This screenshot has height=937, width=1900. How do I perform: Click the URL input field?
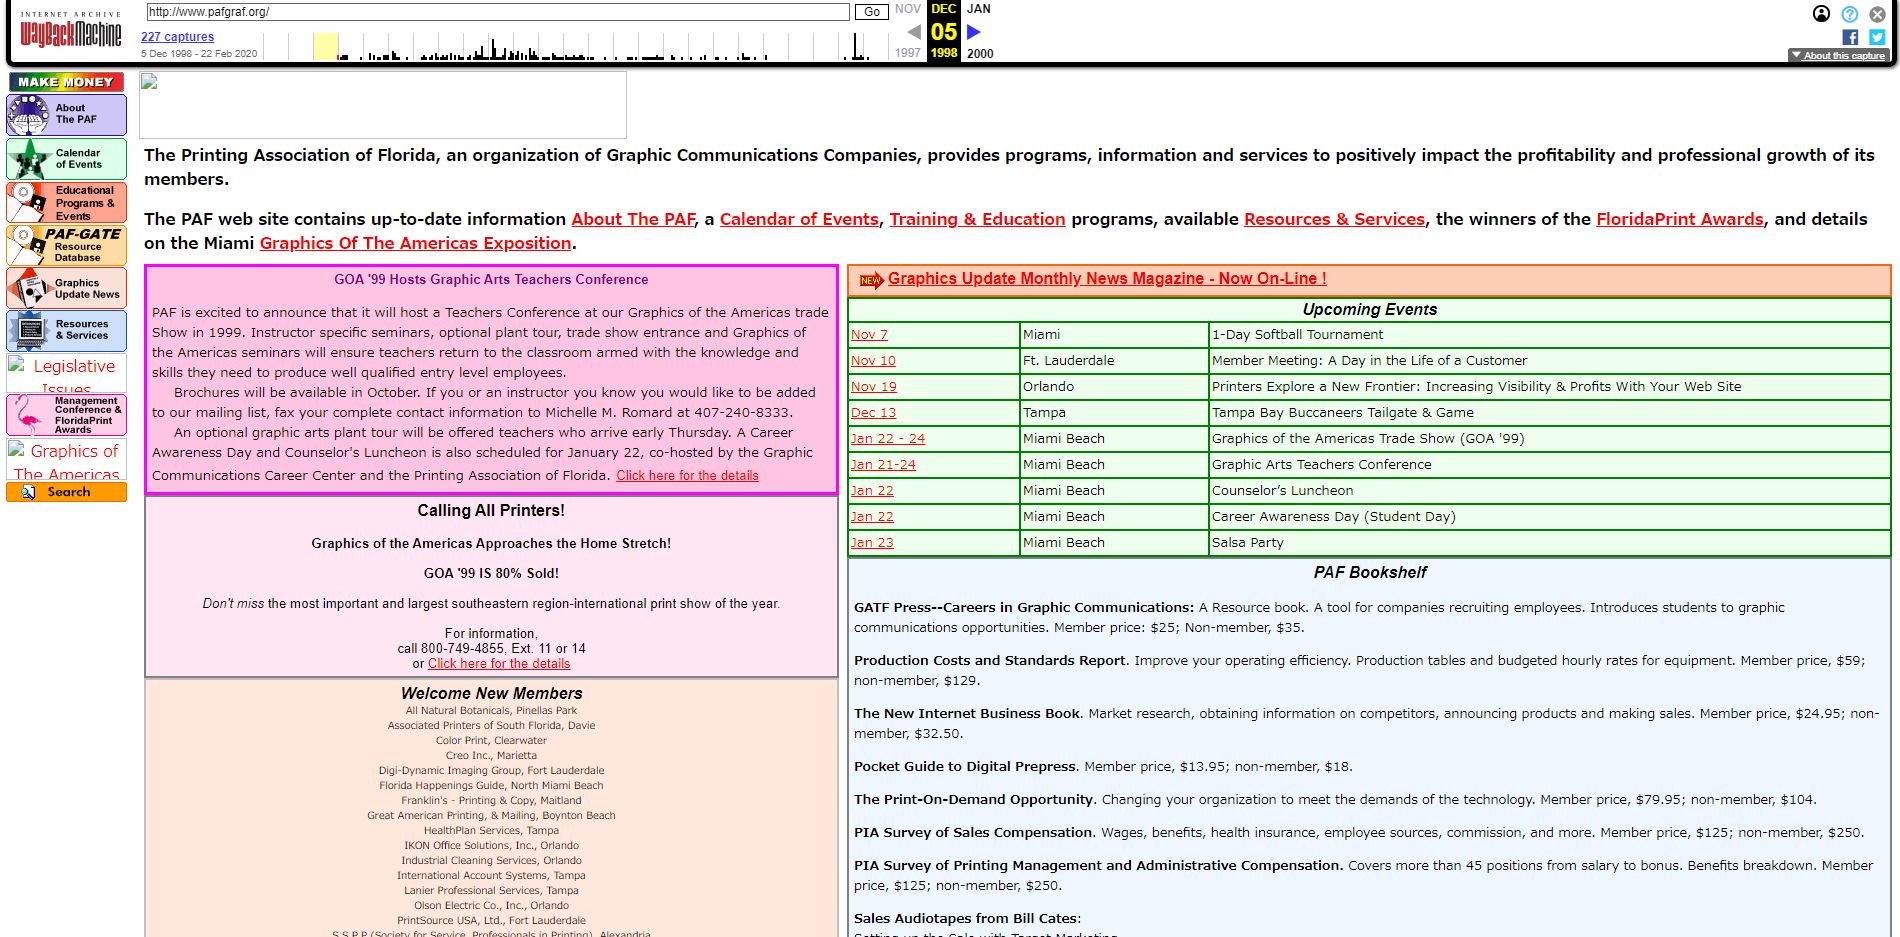point(497,12)
